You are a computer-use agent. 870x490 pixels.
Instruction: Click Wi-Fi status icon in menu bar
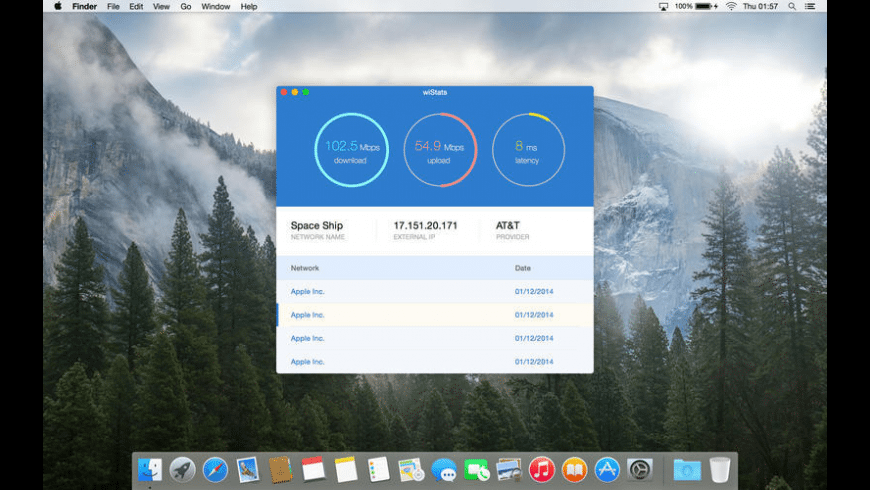tap(731, 7)
